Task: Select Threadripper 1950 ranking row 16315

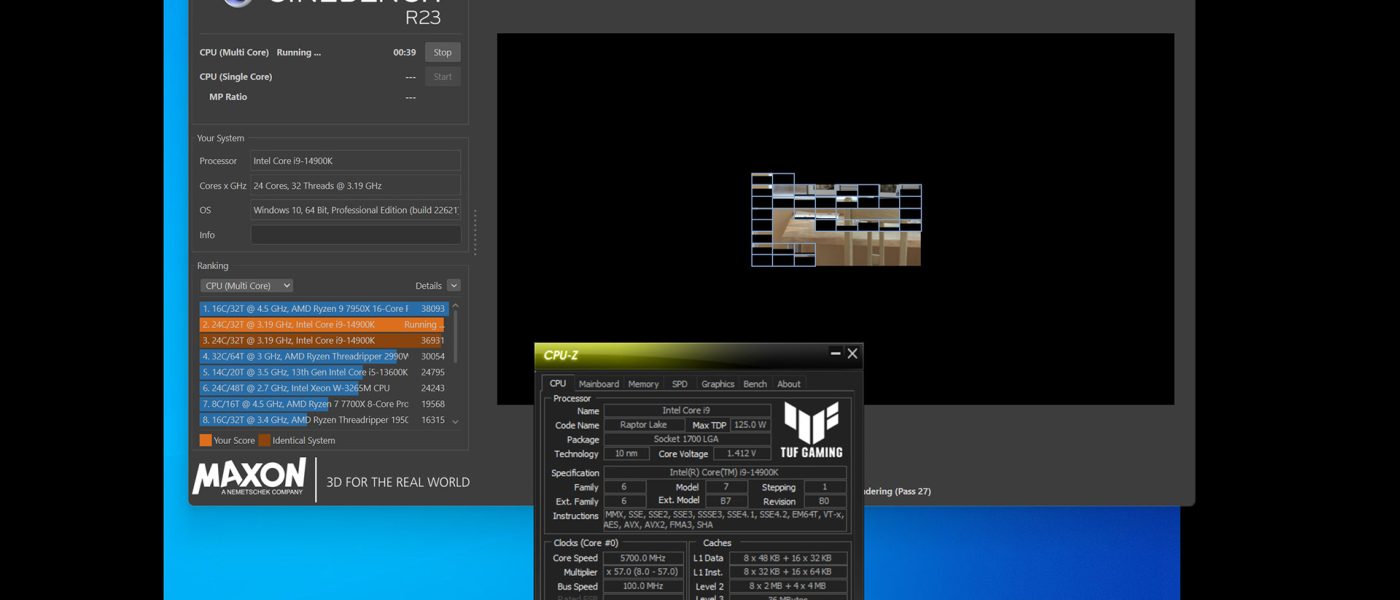Action: pyautogui.click(x=323, y=420)
